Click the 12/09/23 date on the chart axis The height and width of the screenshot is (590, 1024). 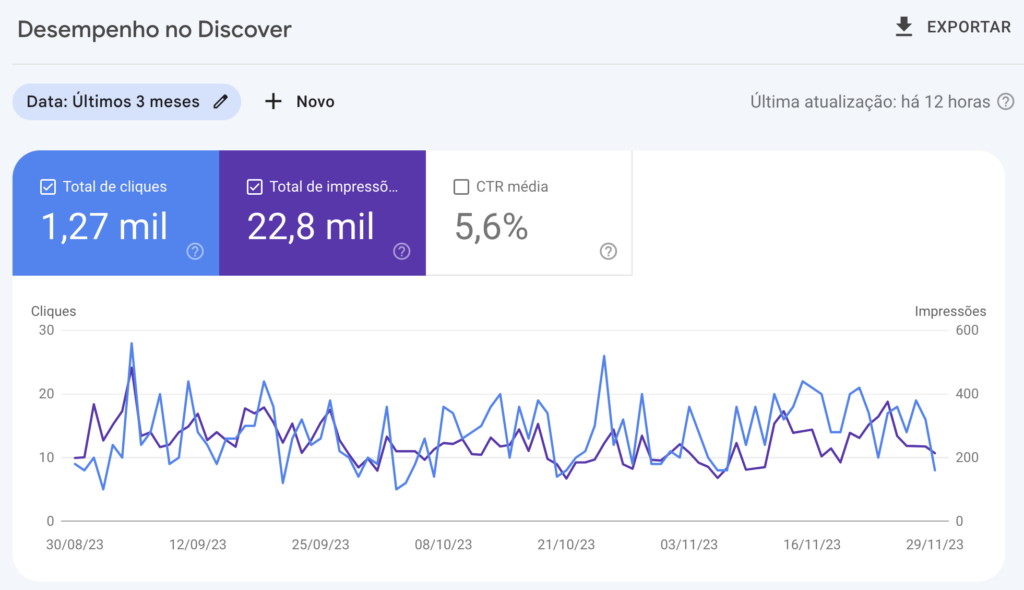(x=197, y=544)
